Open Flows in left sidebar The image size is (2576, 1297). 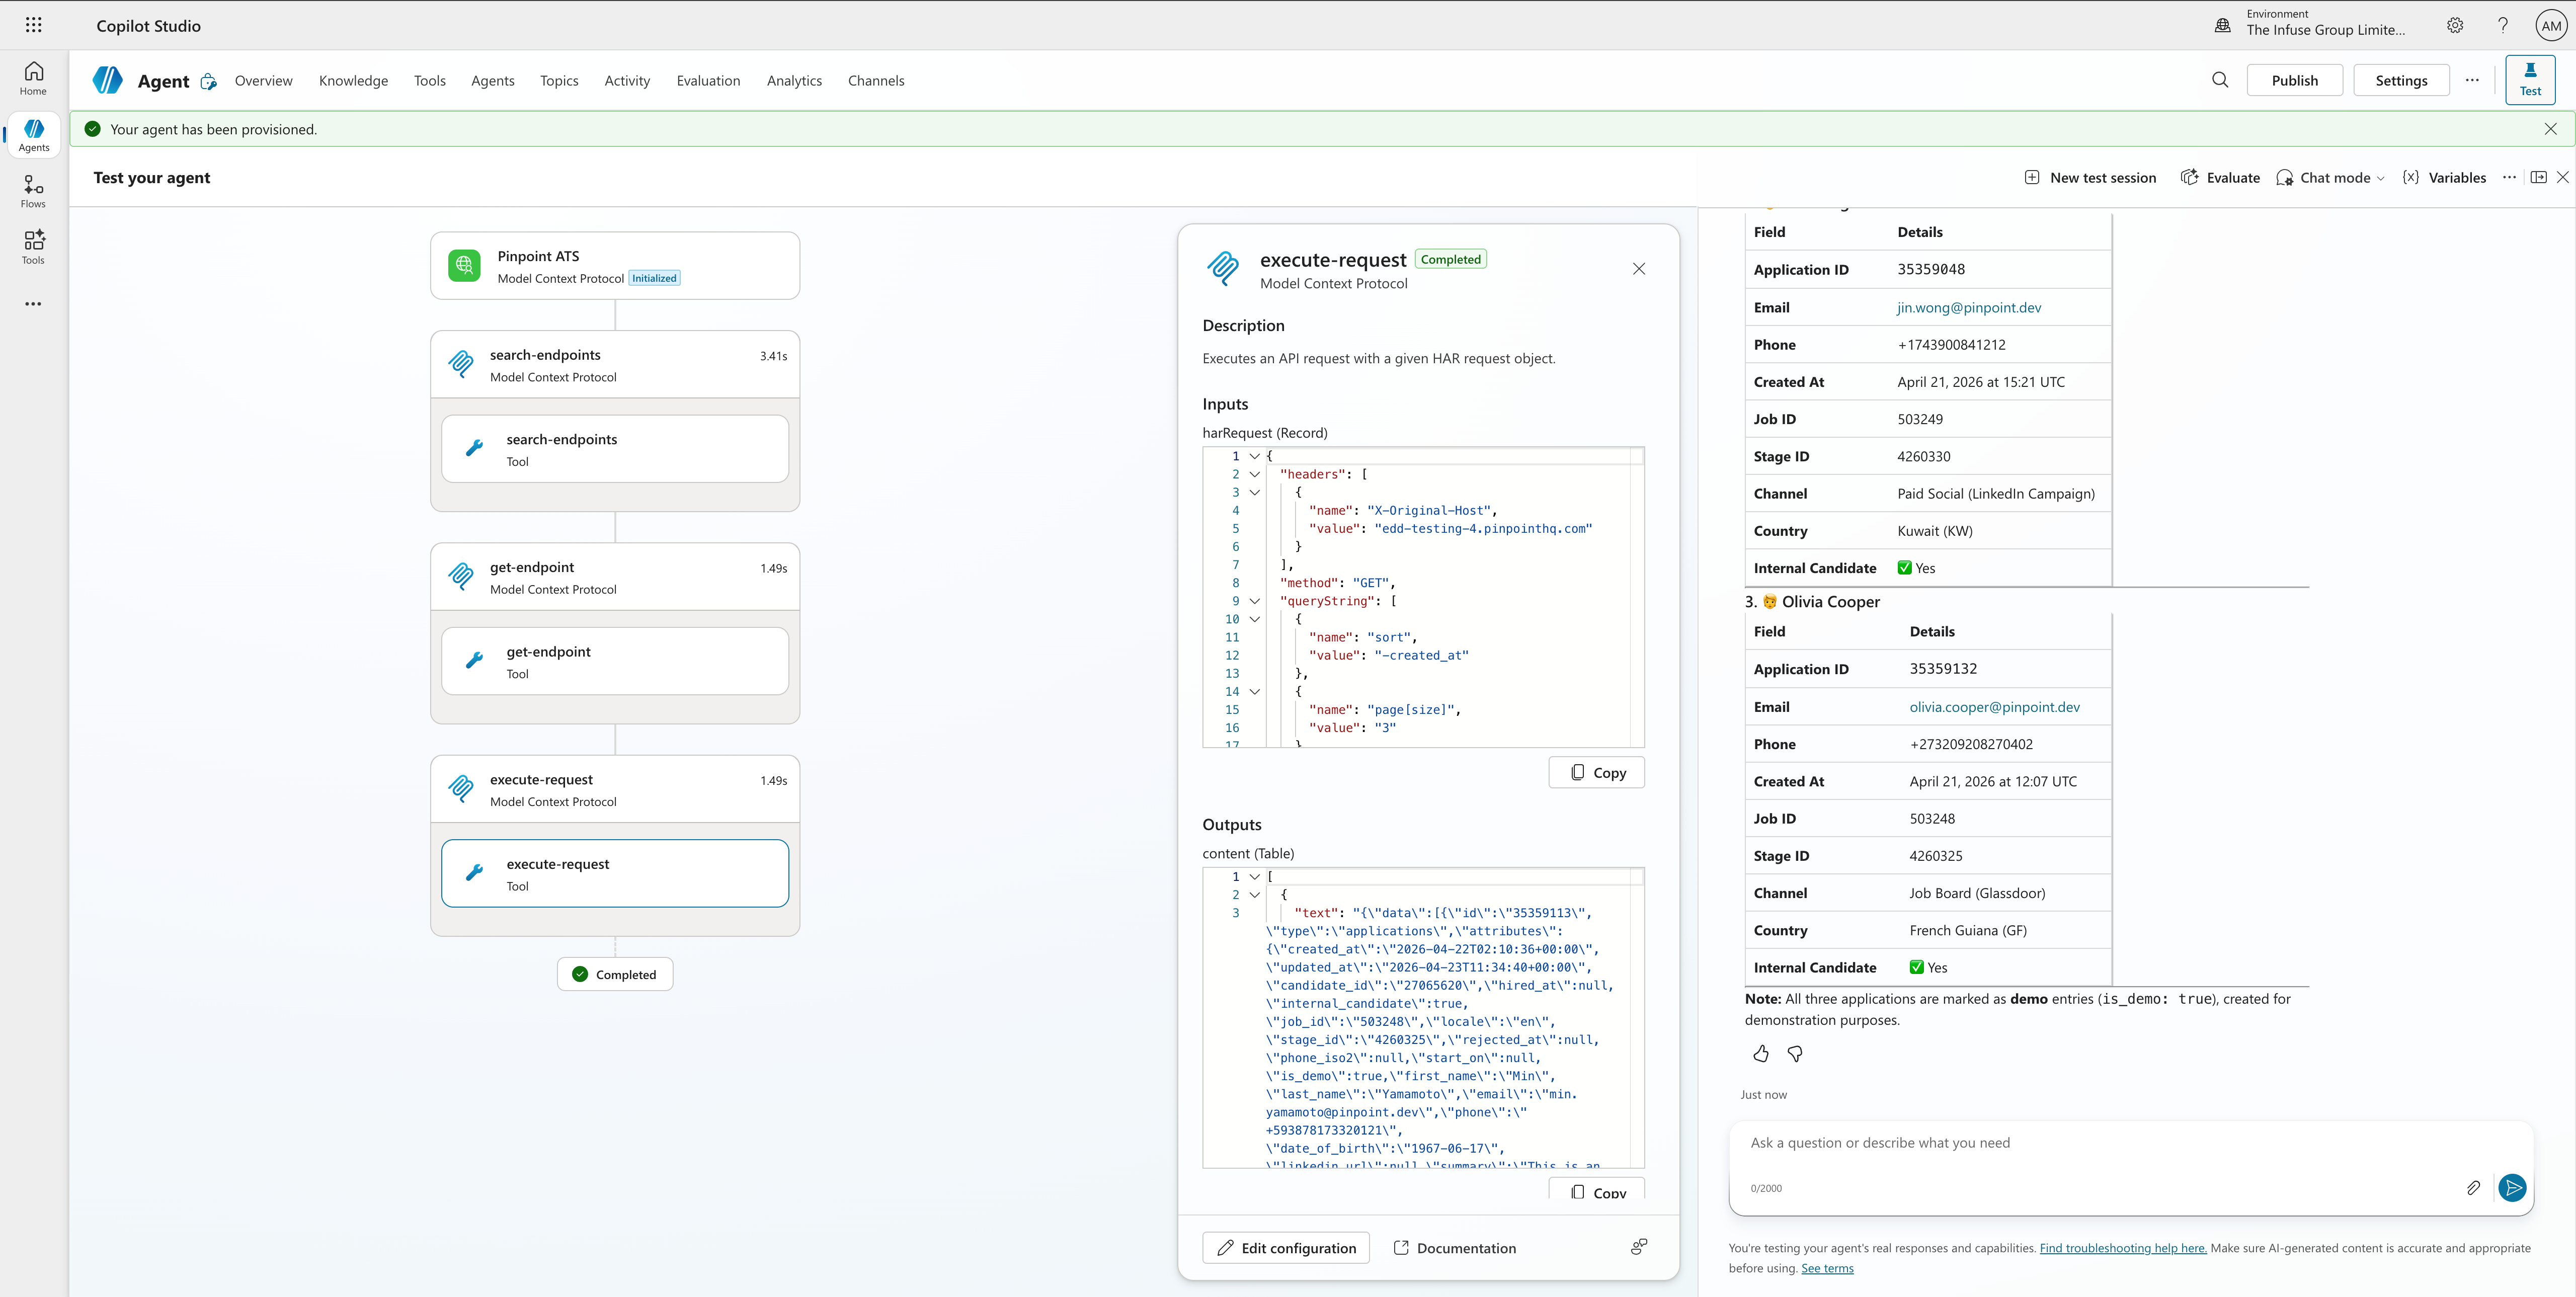(33, 191)
